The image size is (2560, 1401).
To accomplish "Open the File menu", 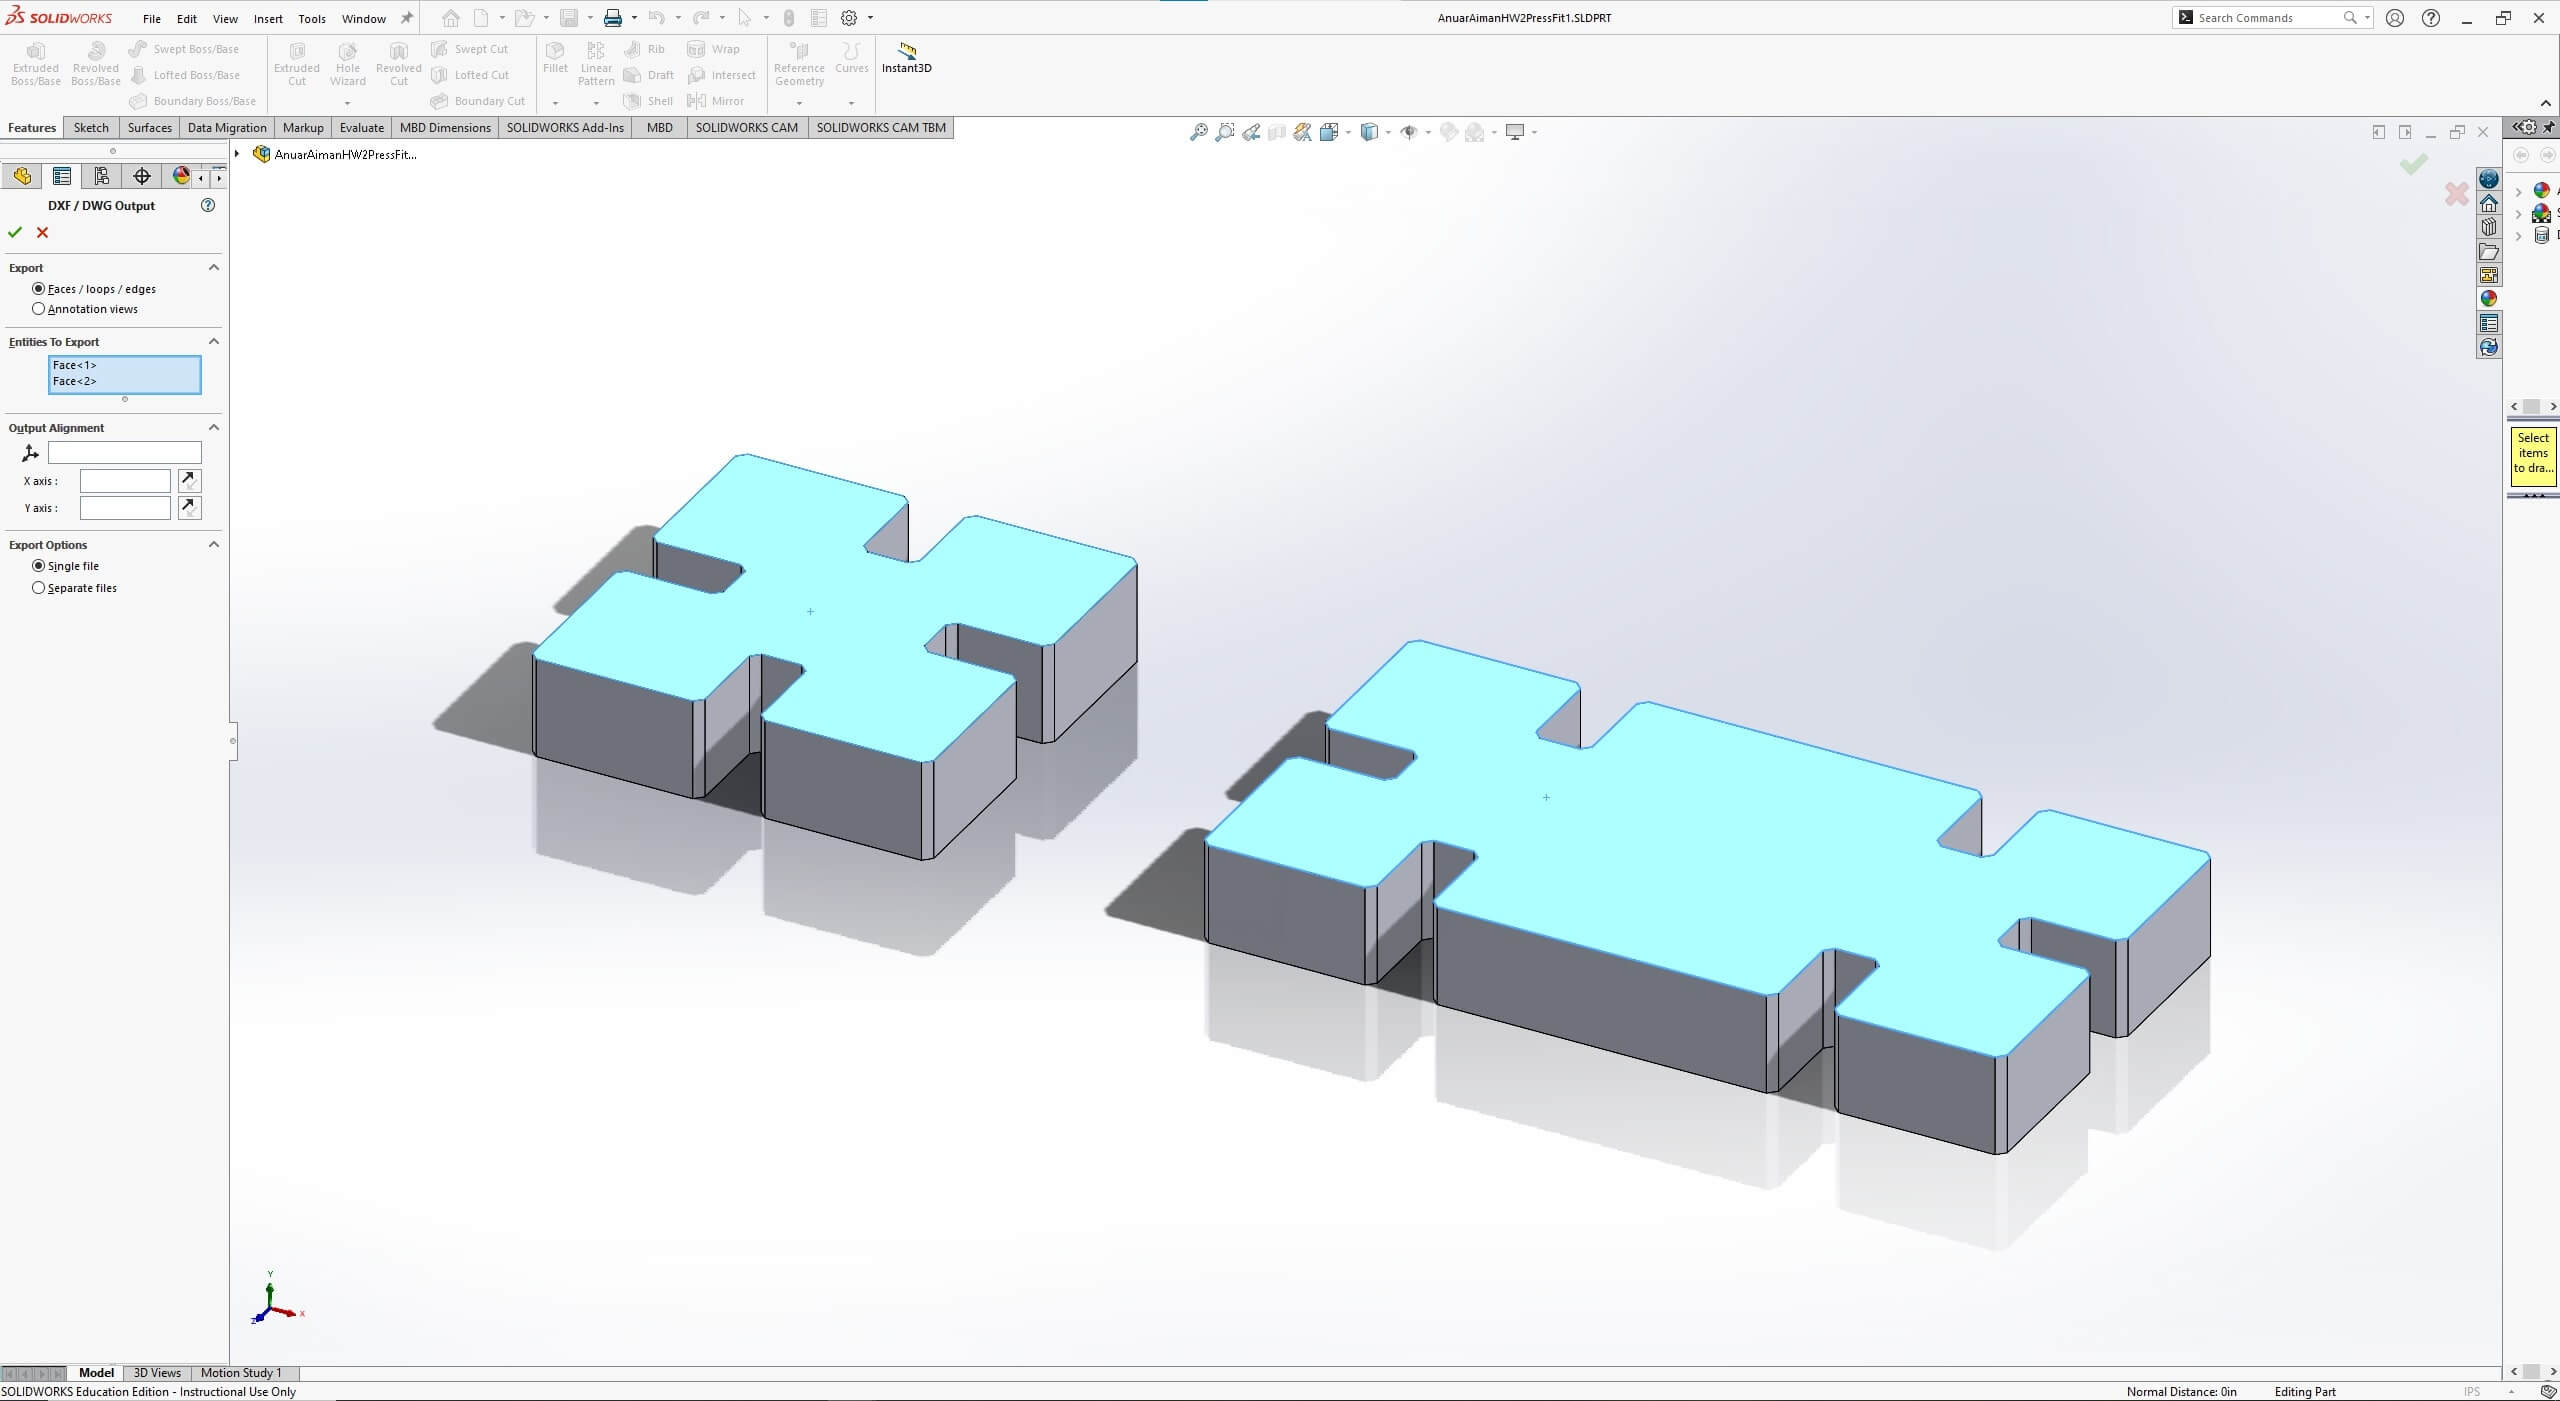I will [x=152, y=18].
